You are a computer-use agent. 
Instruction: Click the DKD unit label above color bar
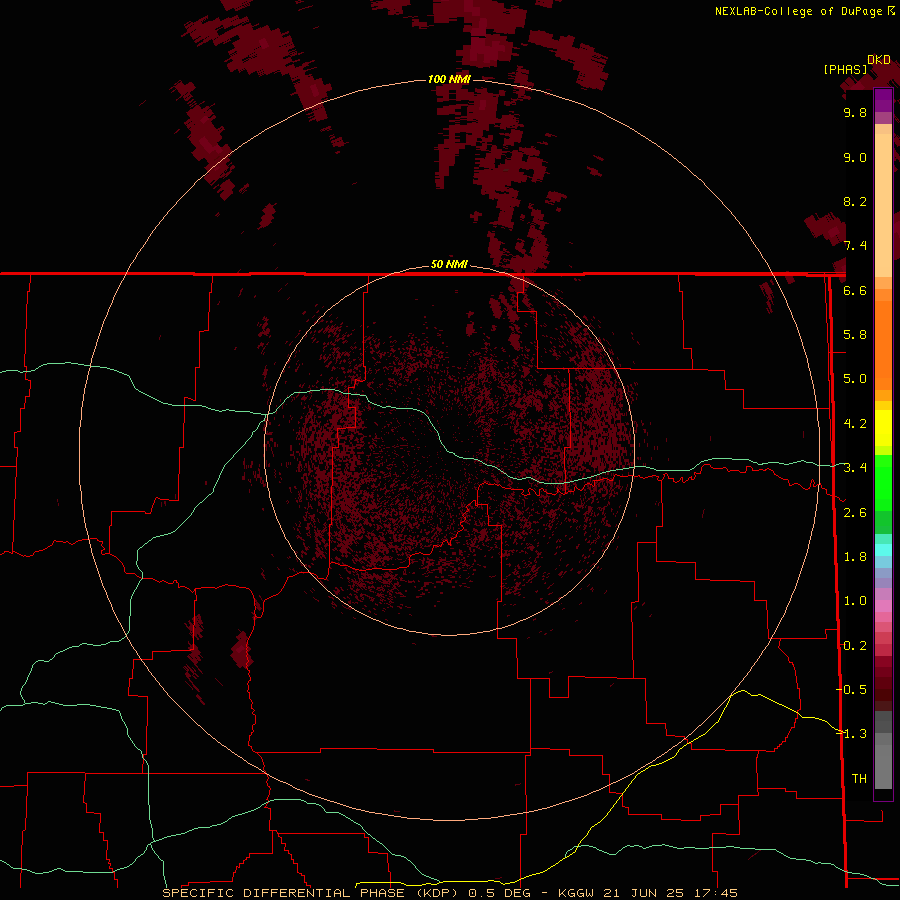coord(879,60)
